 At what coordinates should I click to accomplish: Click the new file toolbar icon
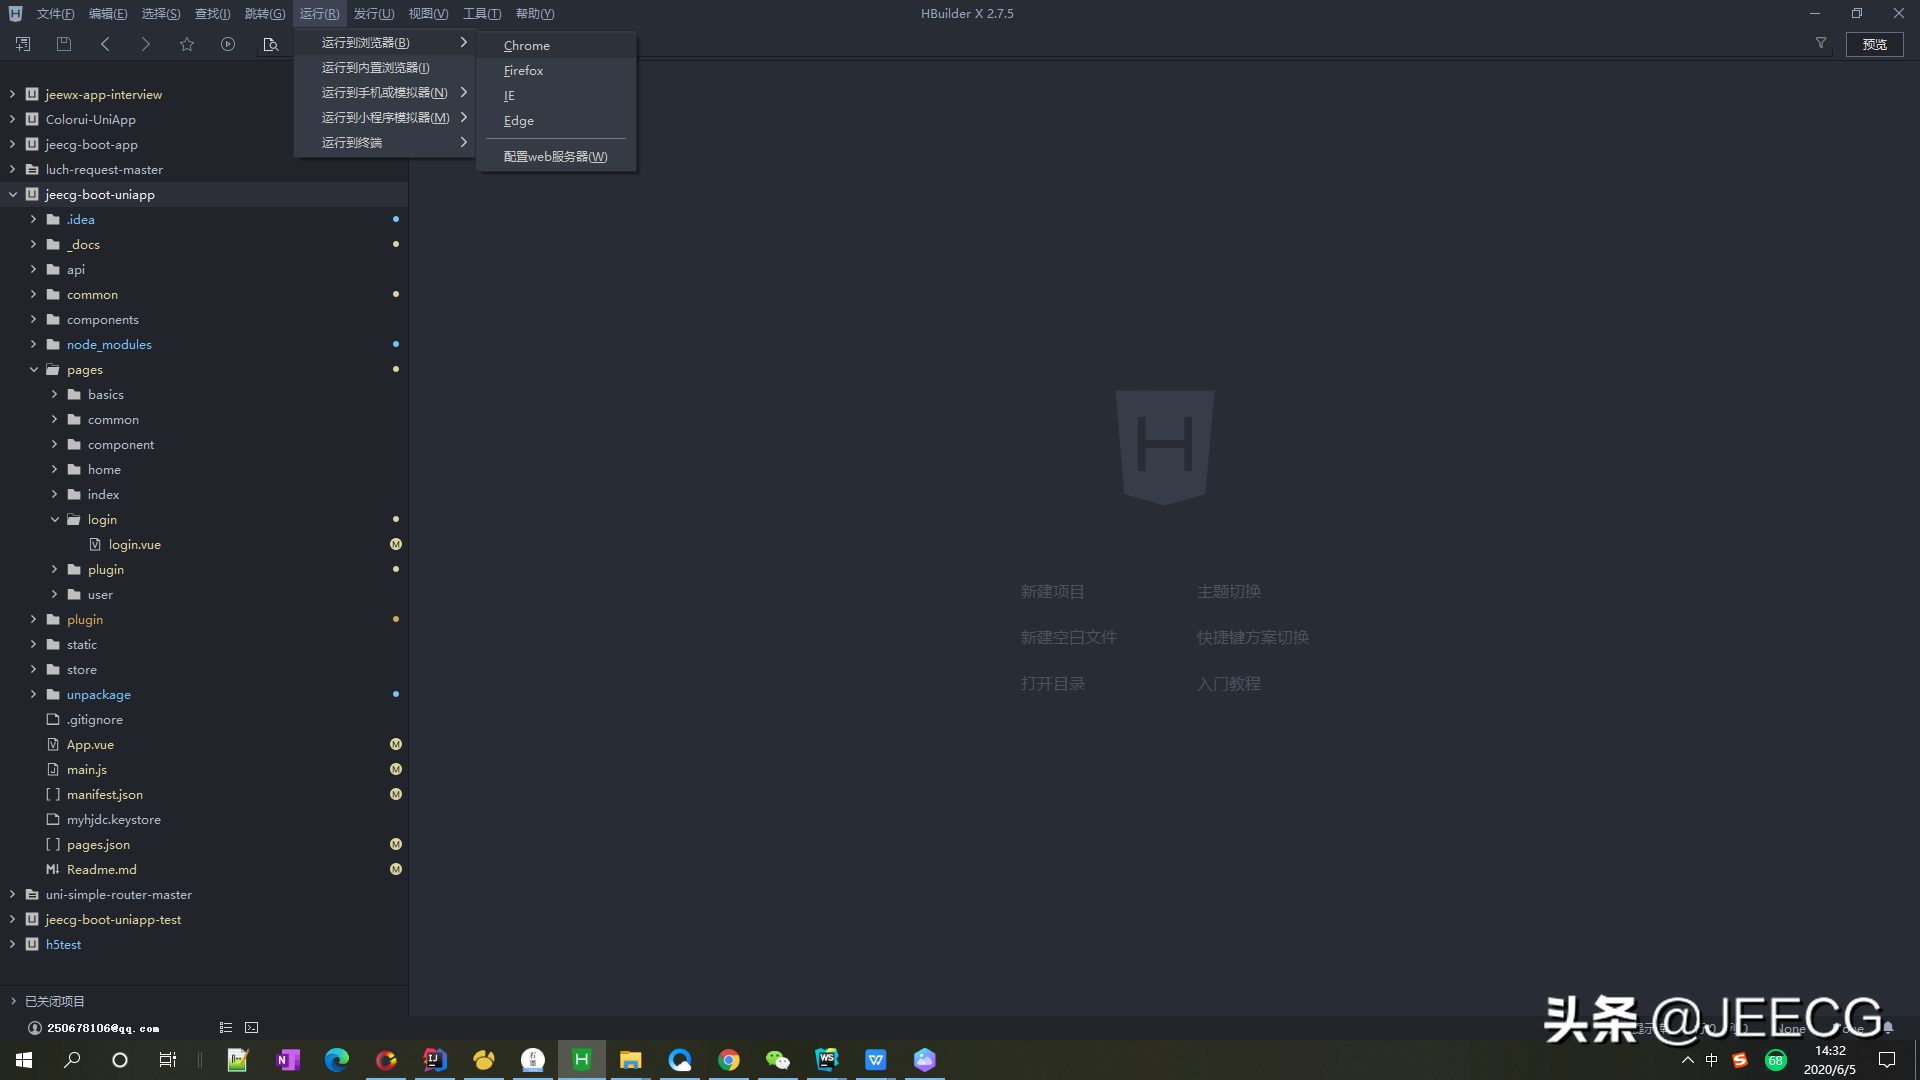pyautogui.click(x=23, y=44)
